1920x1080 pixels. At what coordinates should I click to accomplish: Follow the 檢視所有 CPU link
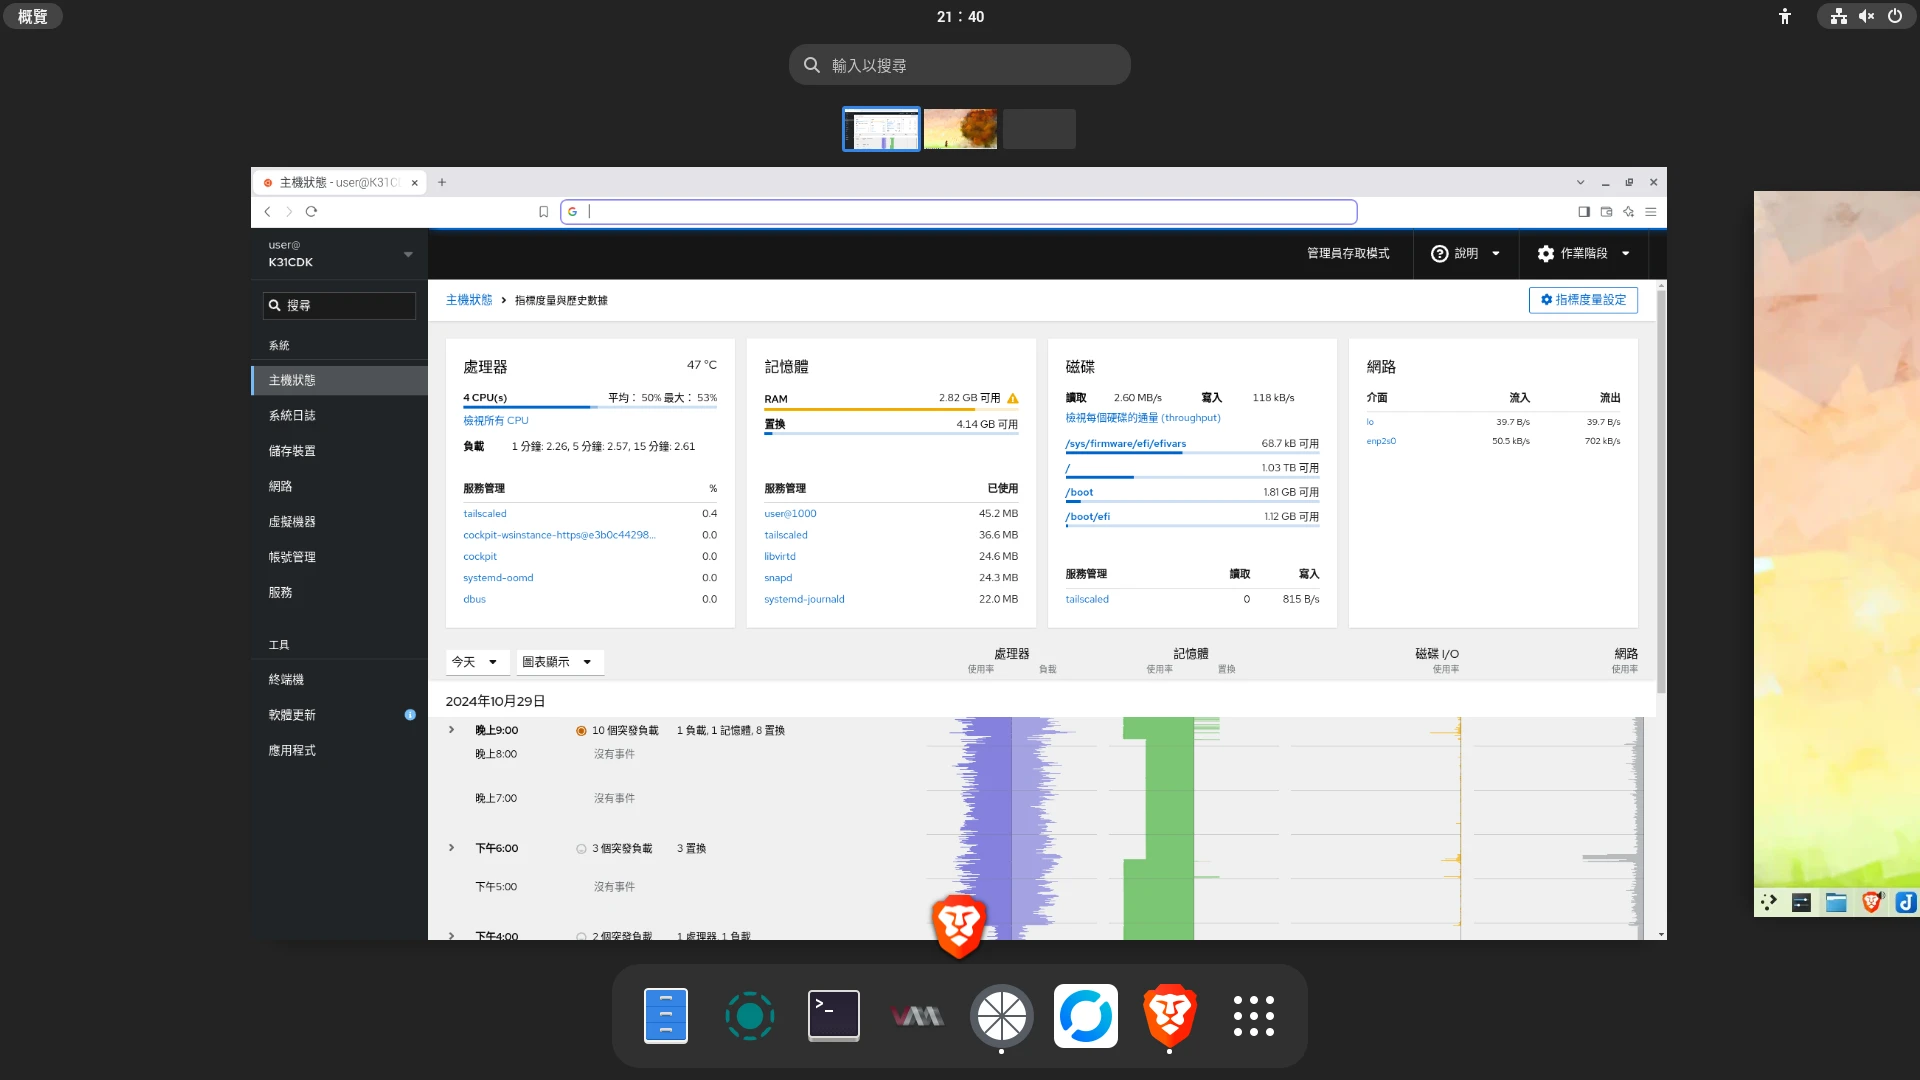click(x=495, y=421)
